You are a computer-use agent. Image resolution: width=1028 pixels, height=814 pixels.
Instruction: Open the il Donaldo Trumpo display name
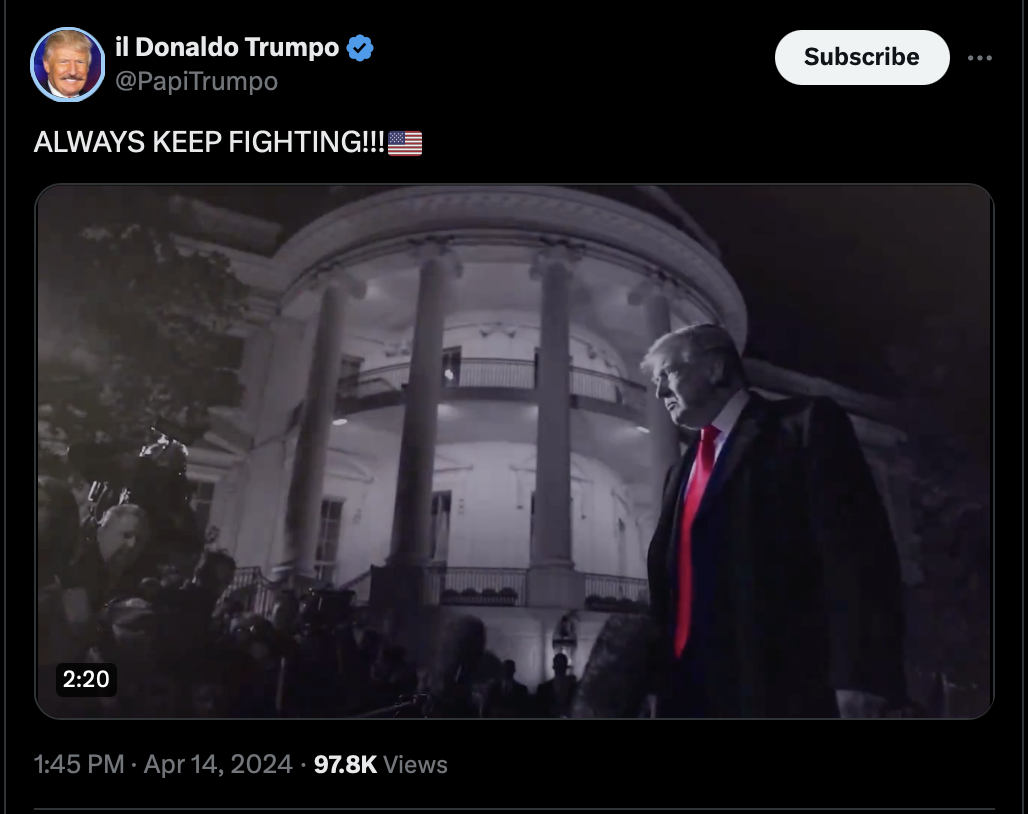tap(227, 47)
